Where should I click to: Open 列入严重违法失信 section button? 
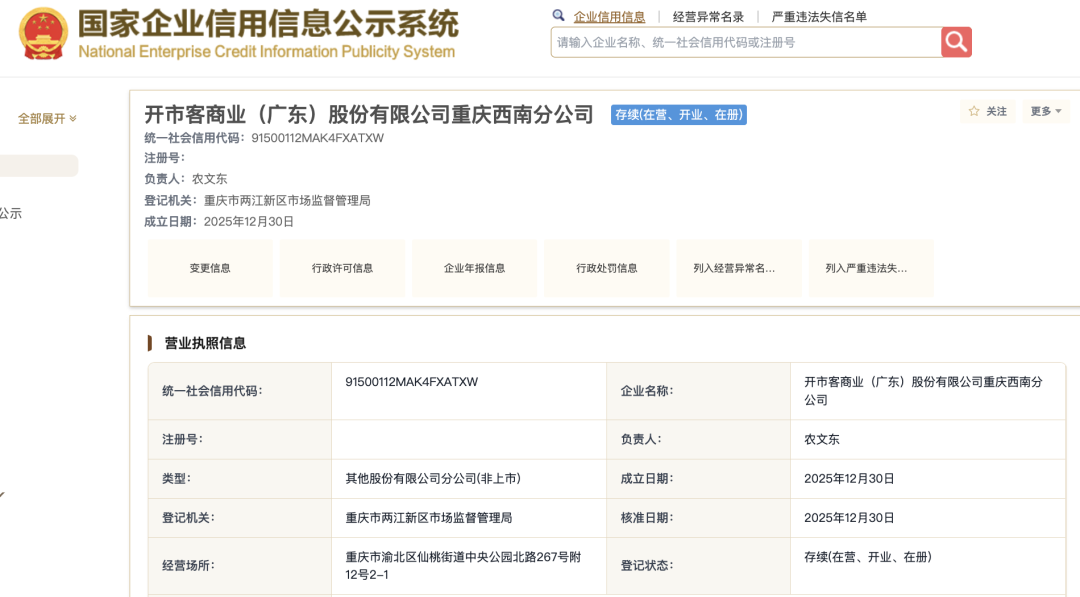(x=871, y=268)
